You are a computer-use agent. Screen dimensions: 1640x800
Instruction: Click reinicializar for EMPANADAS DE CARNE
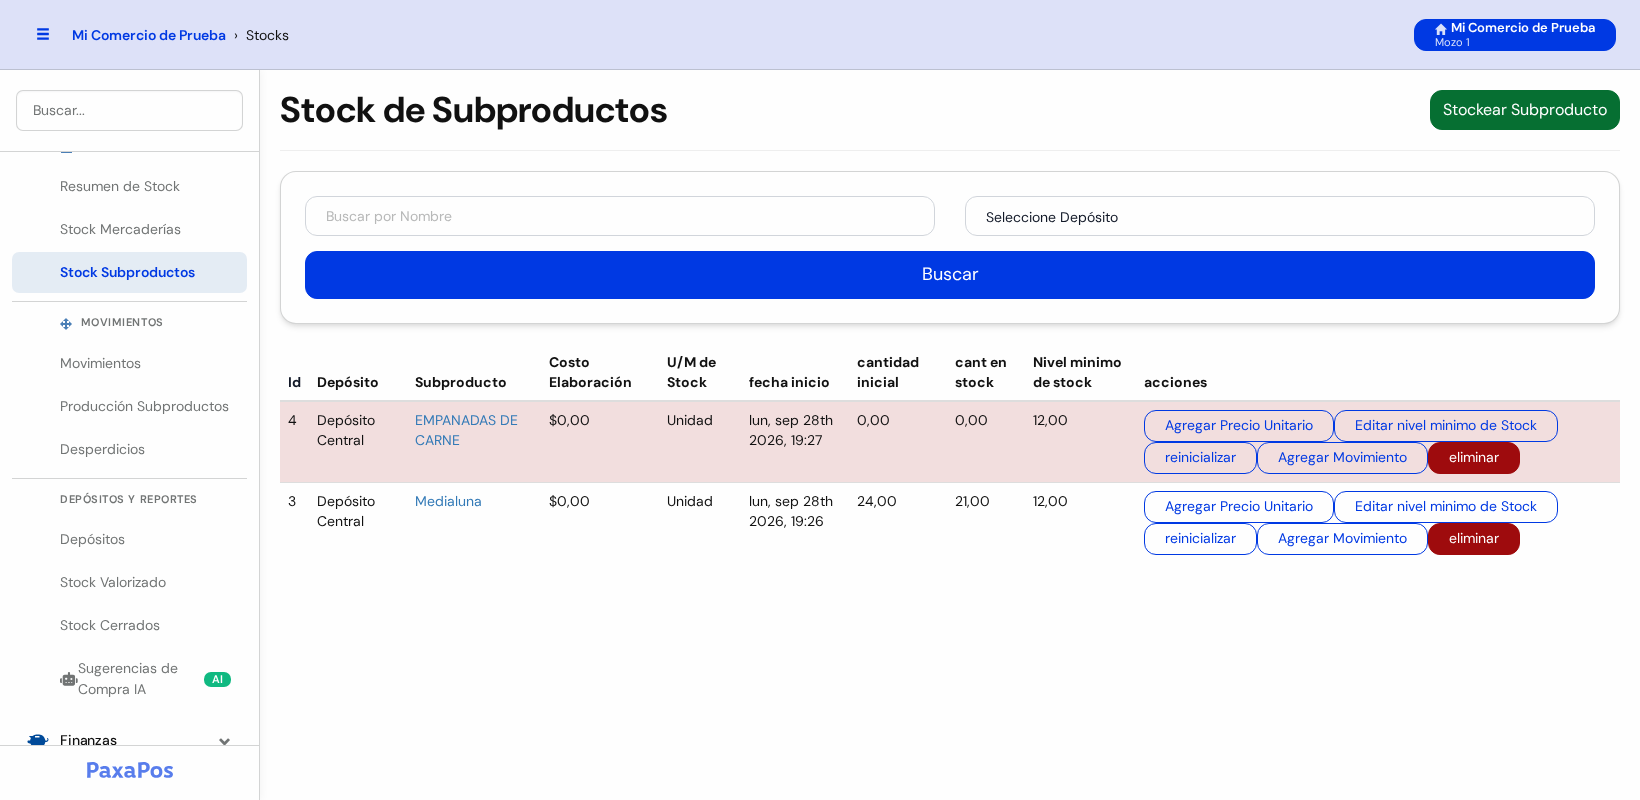pos(1200,458)
